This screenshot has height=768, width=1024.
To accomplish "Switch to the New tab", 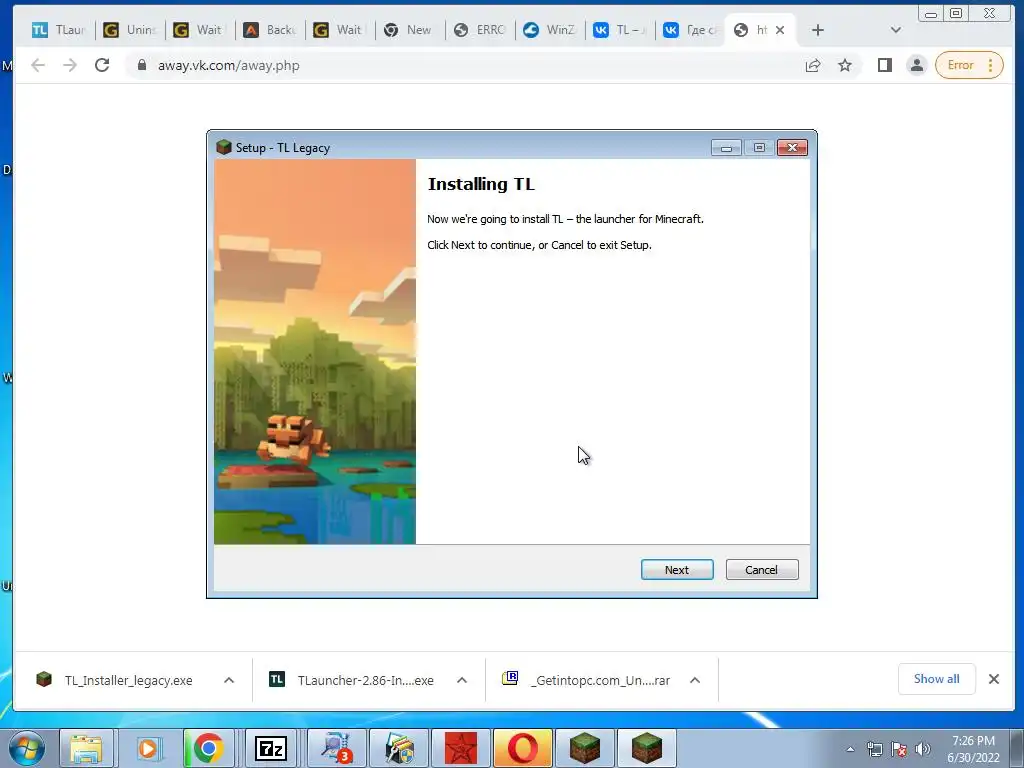I will [410, 30].
